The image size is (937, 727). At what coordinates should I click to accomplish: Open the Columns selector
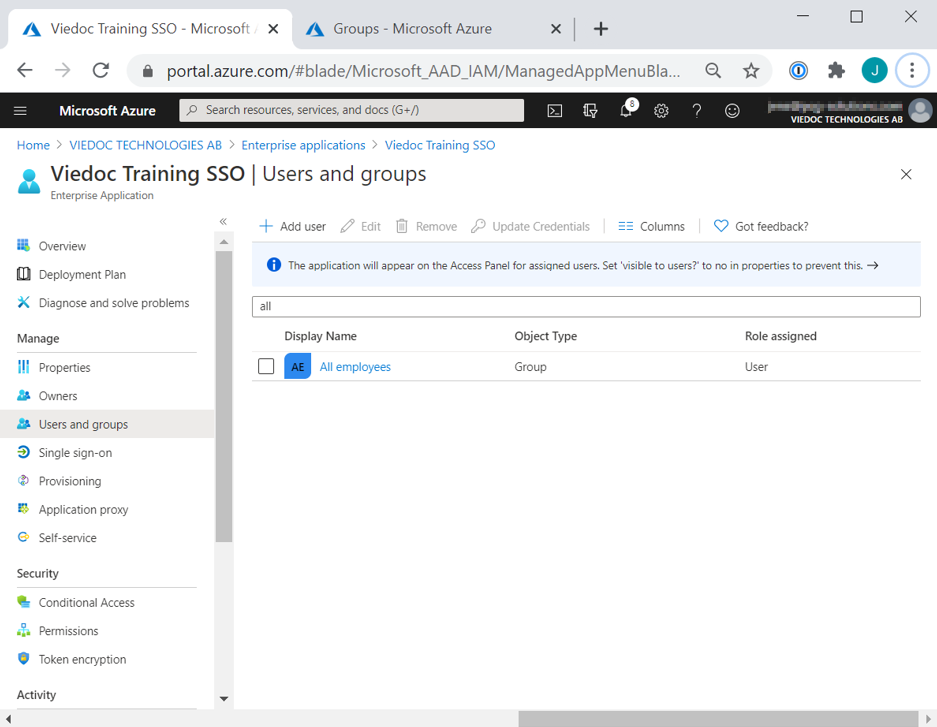click(x=651, y=227)
